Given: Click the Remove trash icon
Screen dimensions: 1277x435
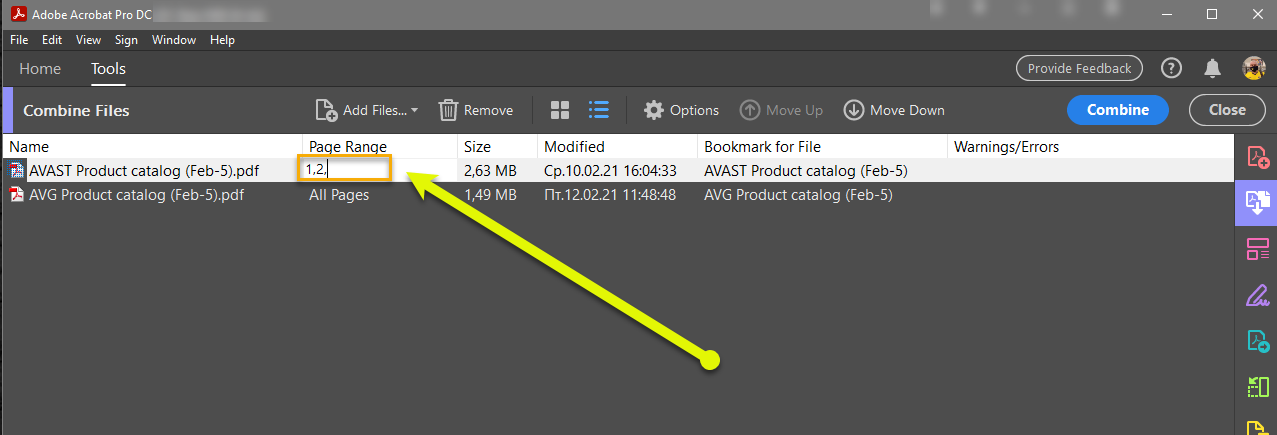Looking at the screenshot, I should click(449, 110).
